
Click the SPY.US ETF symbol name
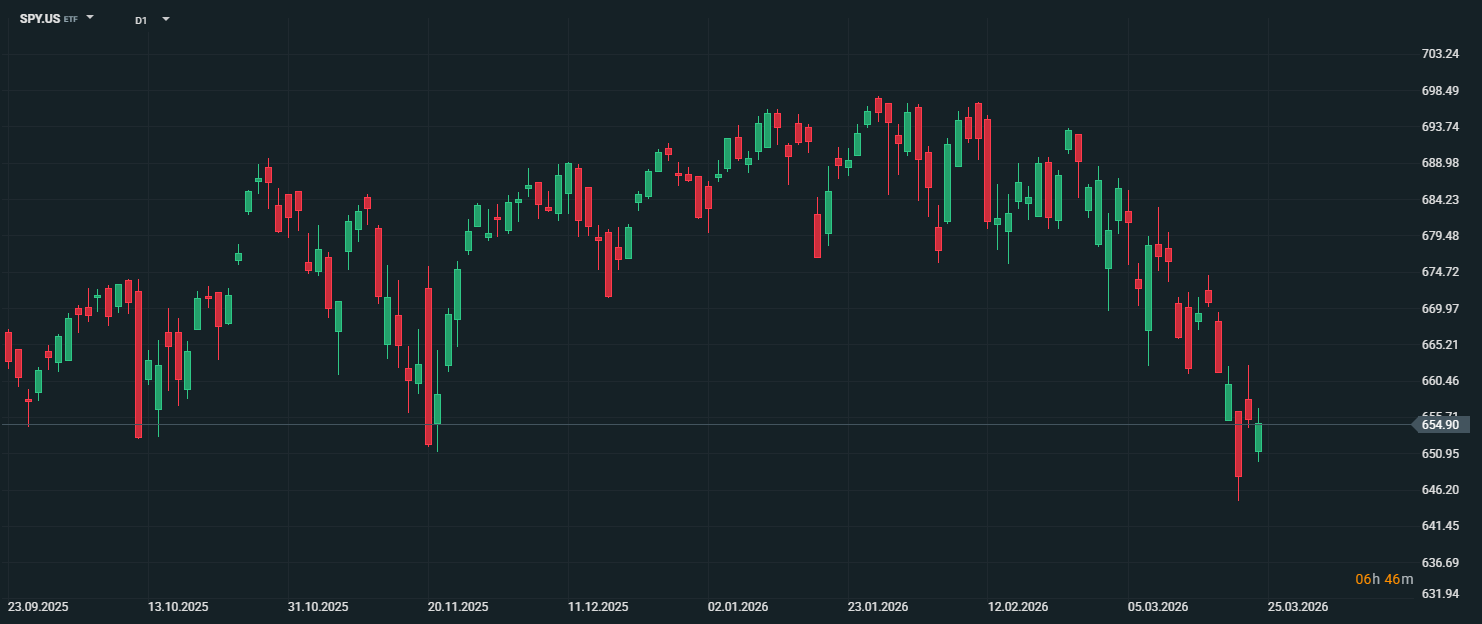pyautogui.click(x=41, y=19)
